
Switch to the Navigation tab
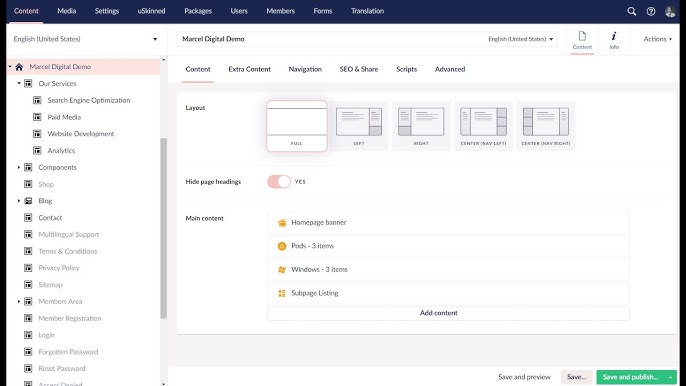point(305,69)
